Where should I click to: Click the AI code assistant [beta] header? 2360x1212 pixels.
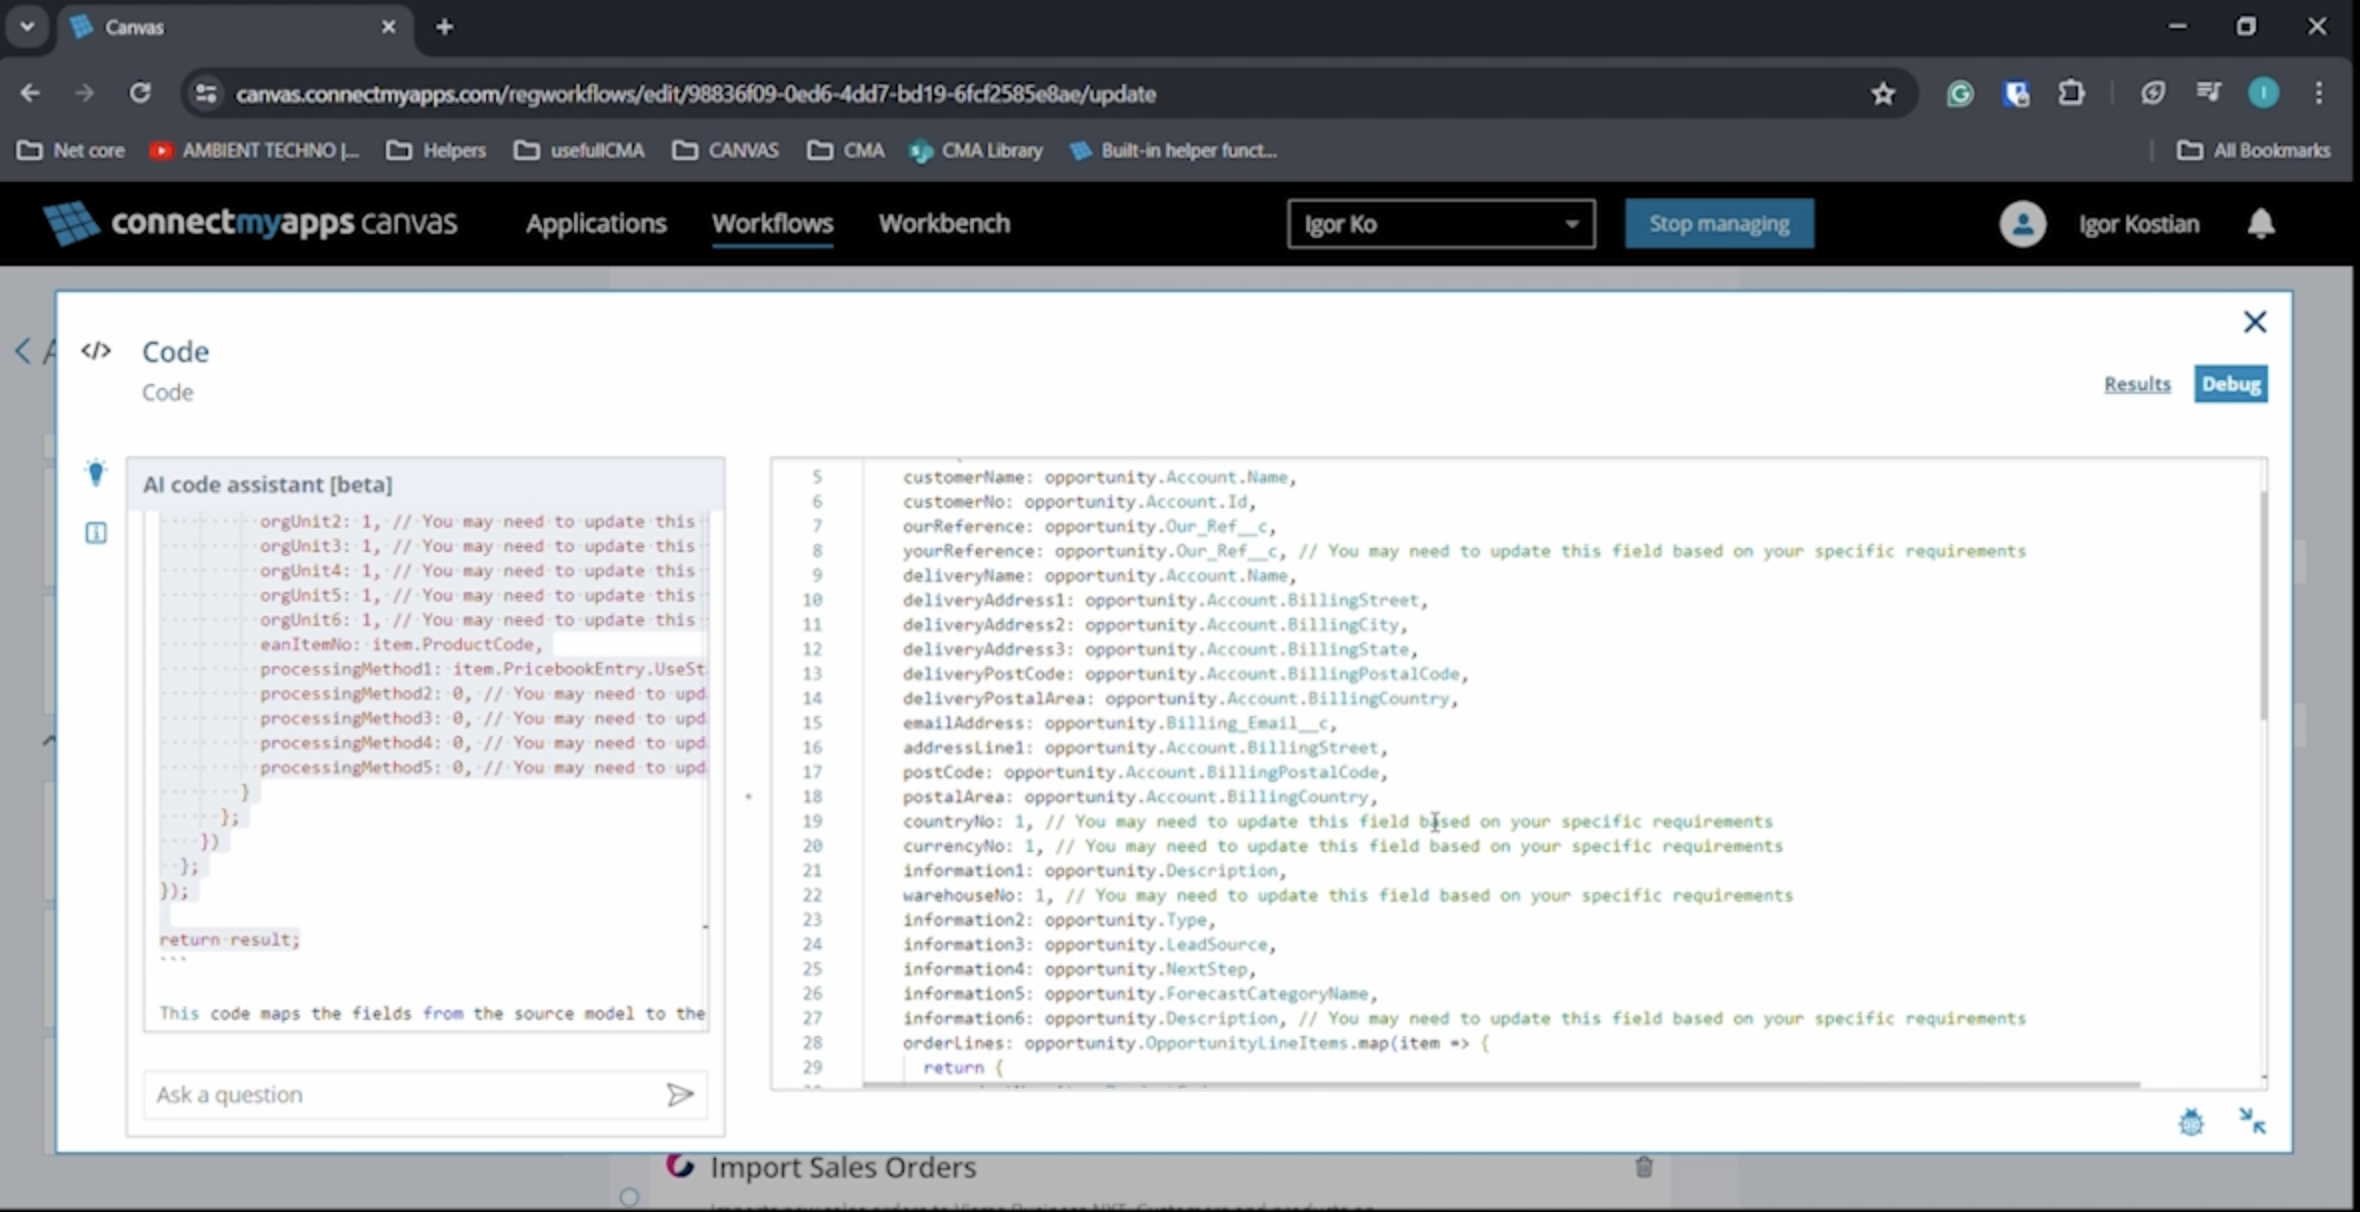click(267, 484)
